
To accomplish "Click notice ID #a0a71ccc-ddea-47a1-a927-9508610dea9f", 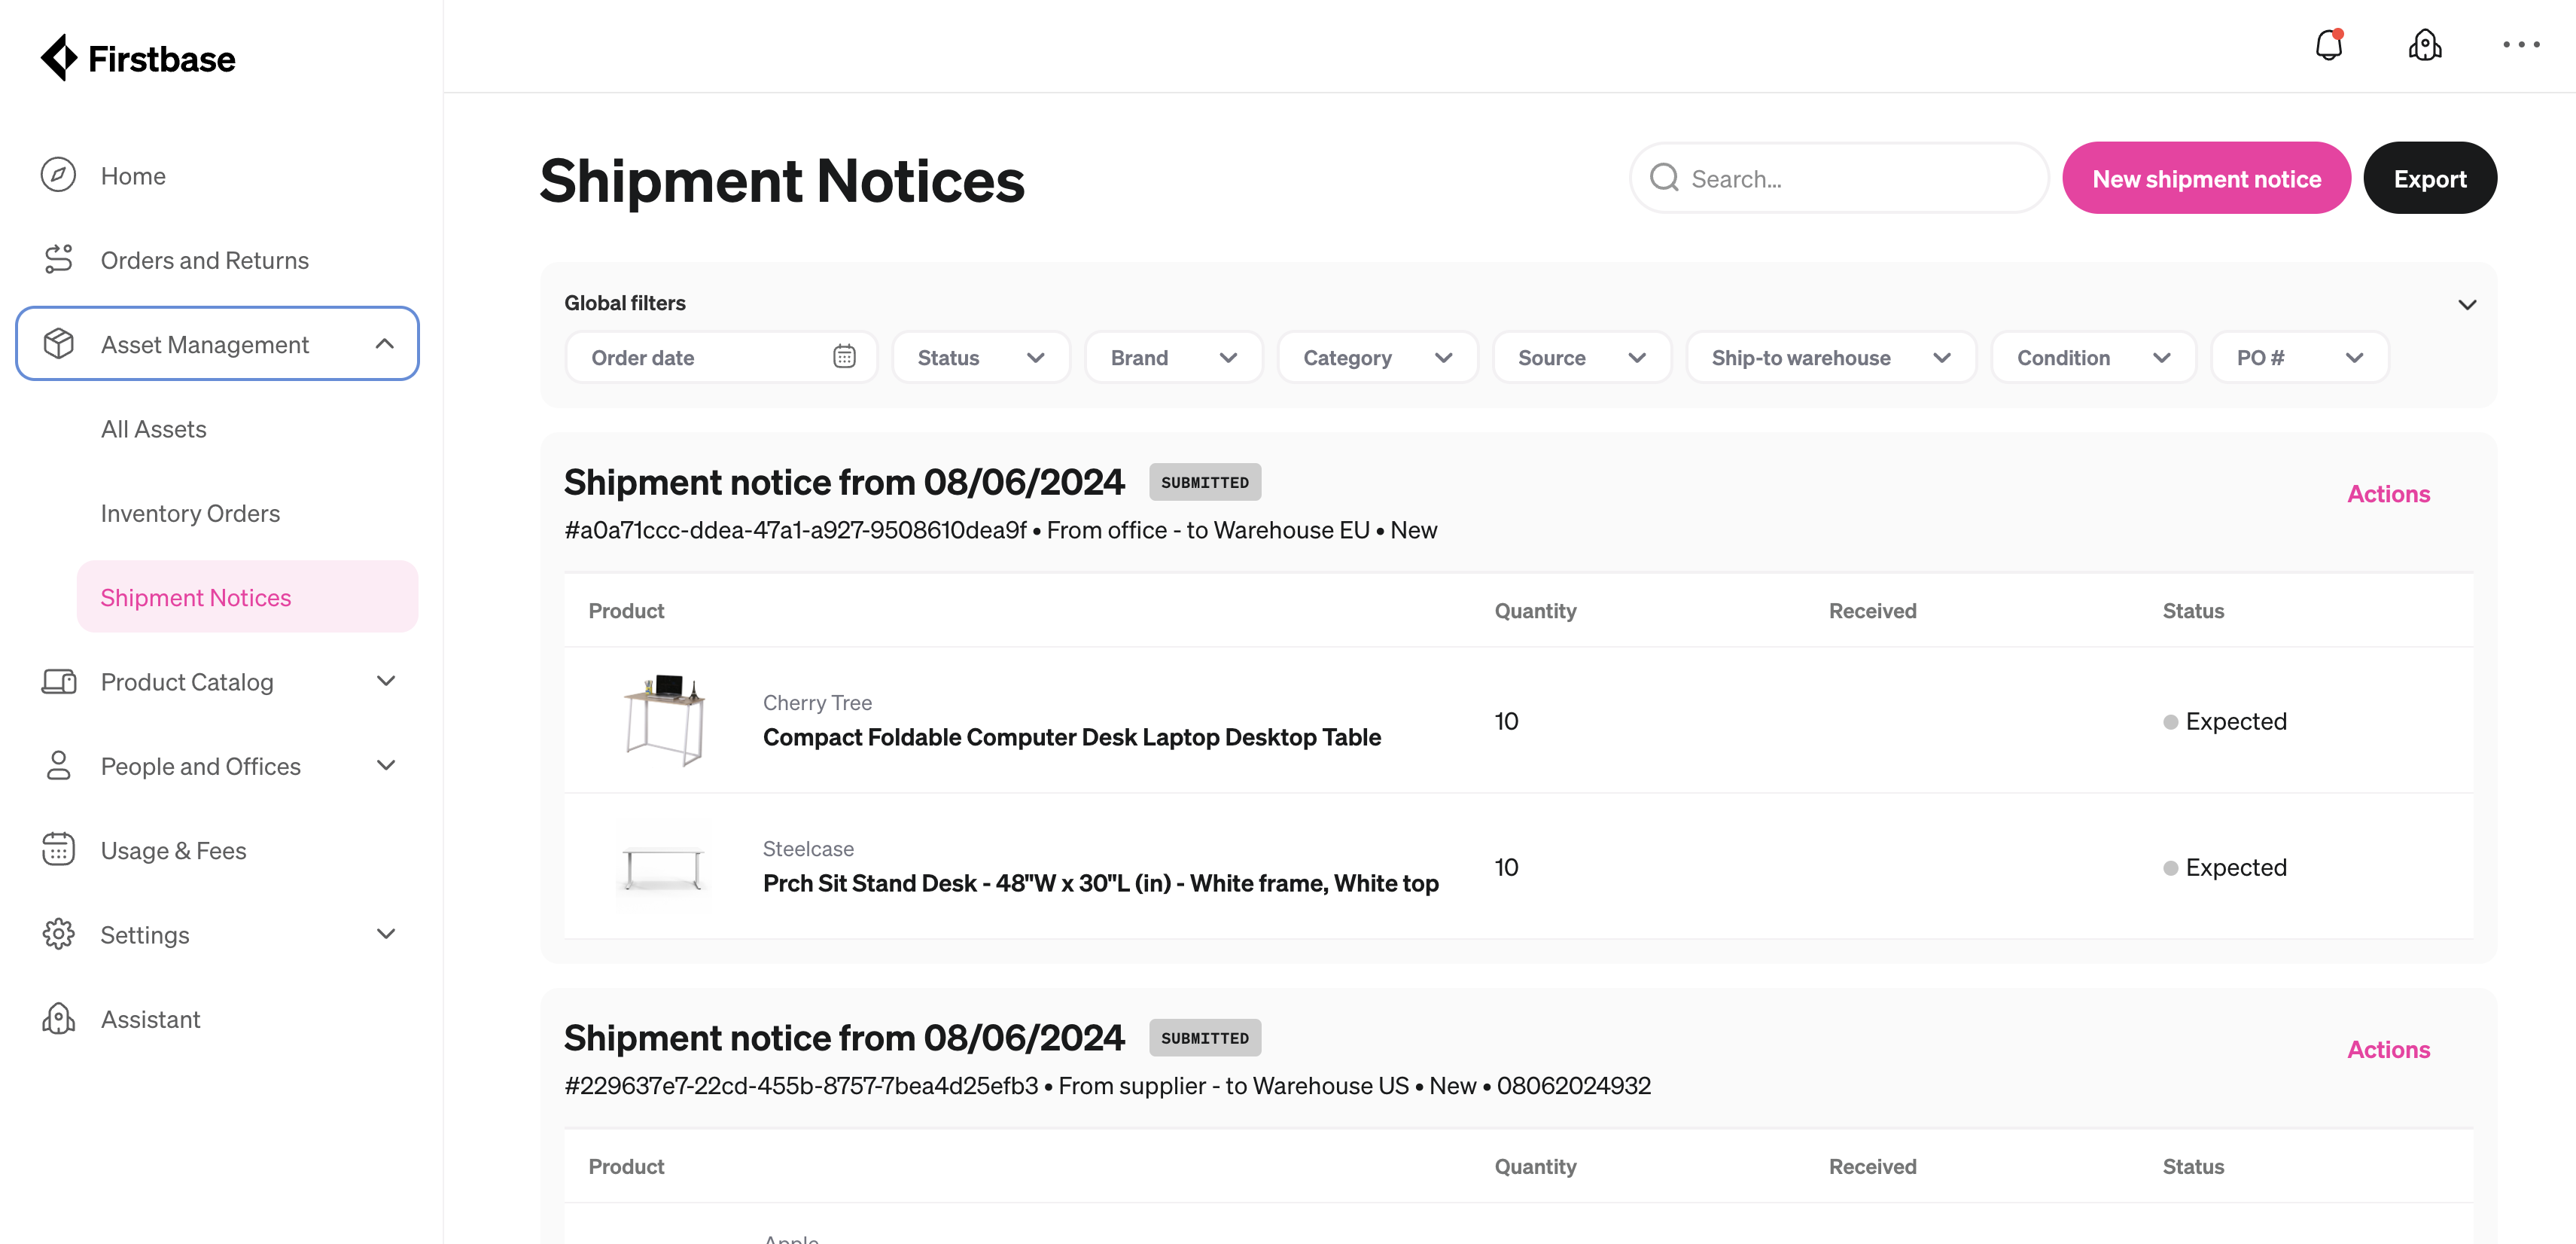I will [796, 530].
